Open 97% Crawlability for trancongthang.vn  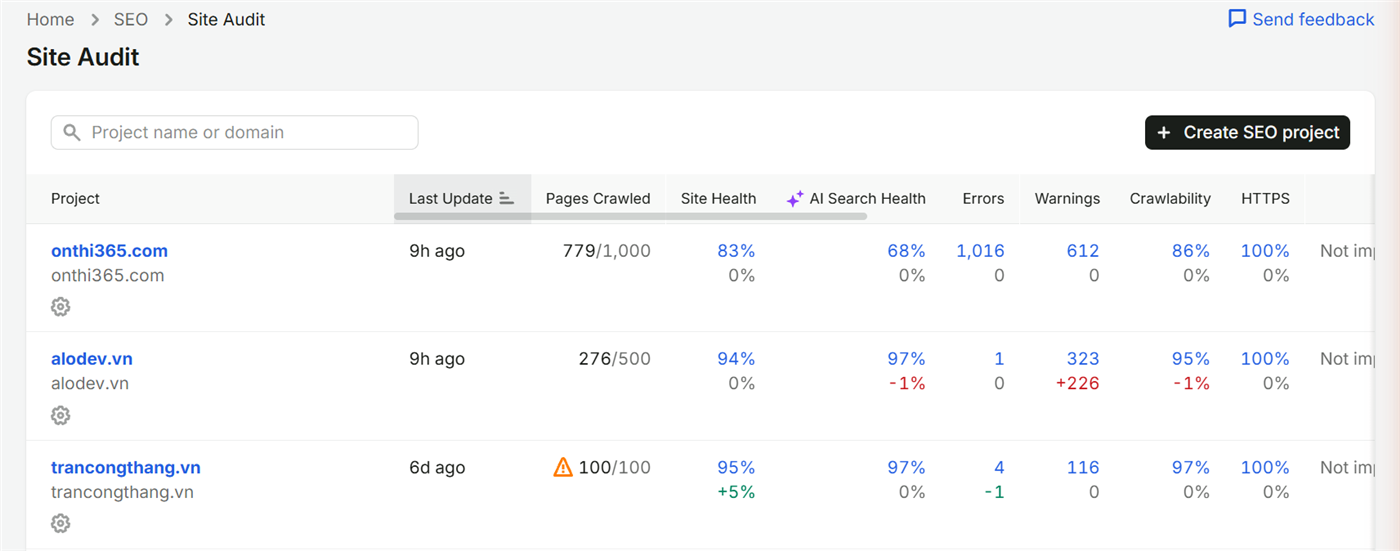point(1191,467)
